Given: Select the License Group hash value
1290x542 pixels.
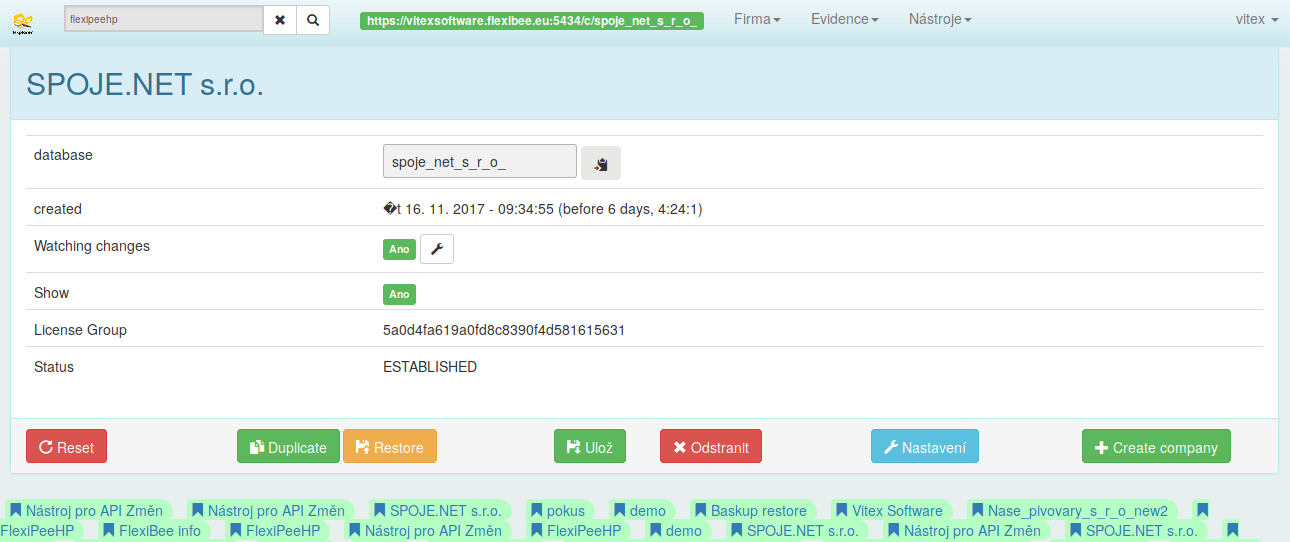Looking at the screenshot, I should point(504,330).
